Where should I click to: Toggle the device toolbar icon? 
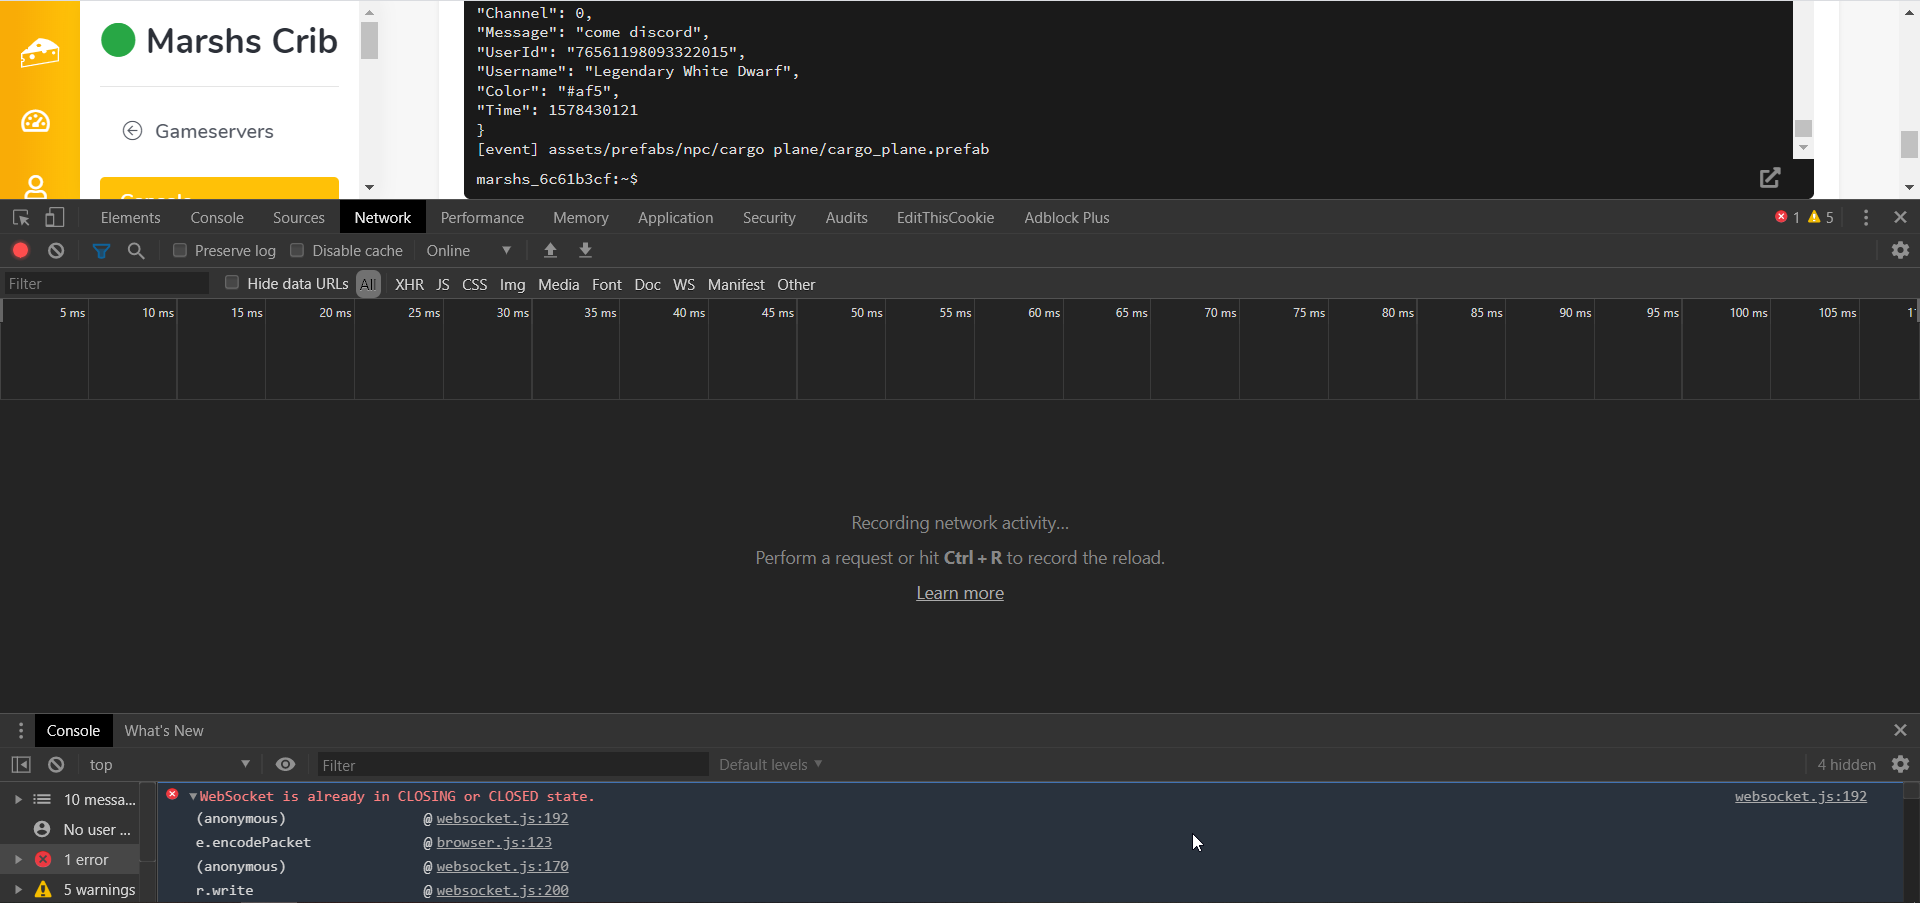click(55, 218)
